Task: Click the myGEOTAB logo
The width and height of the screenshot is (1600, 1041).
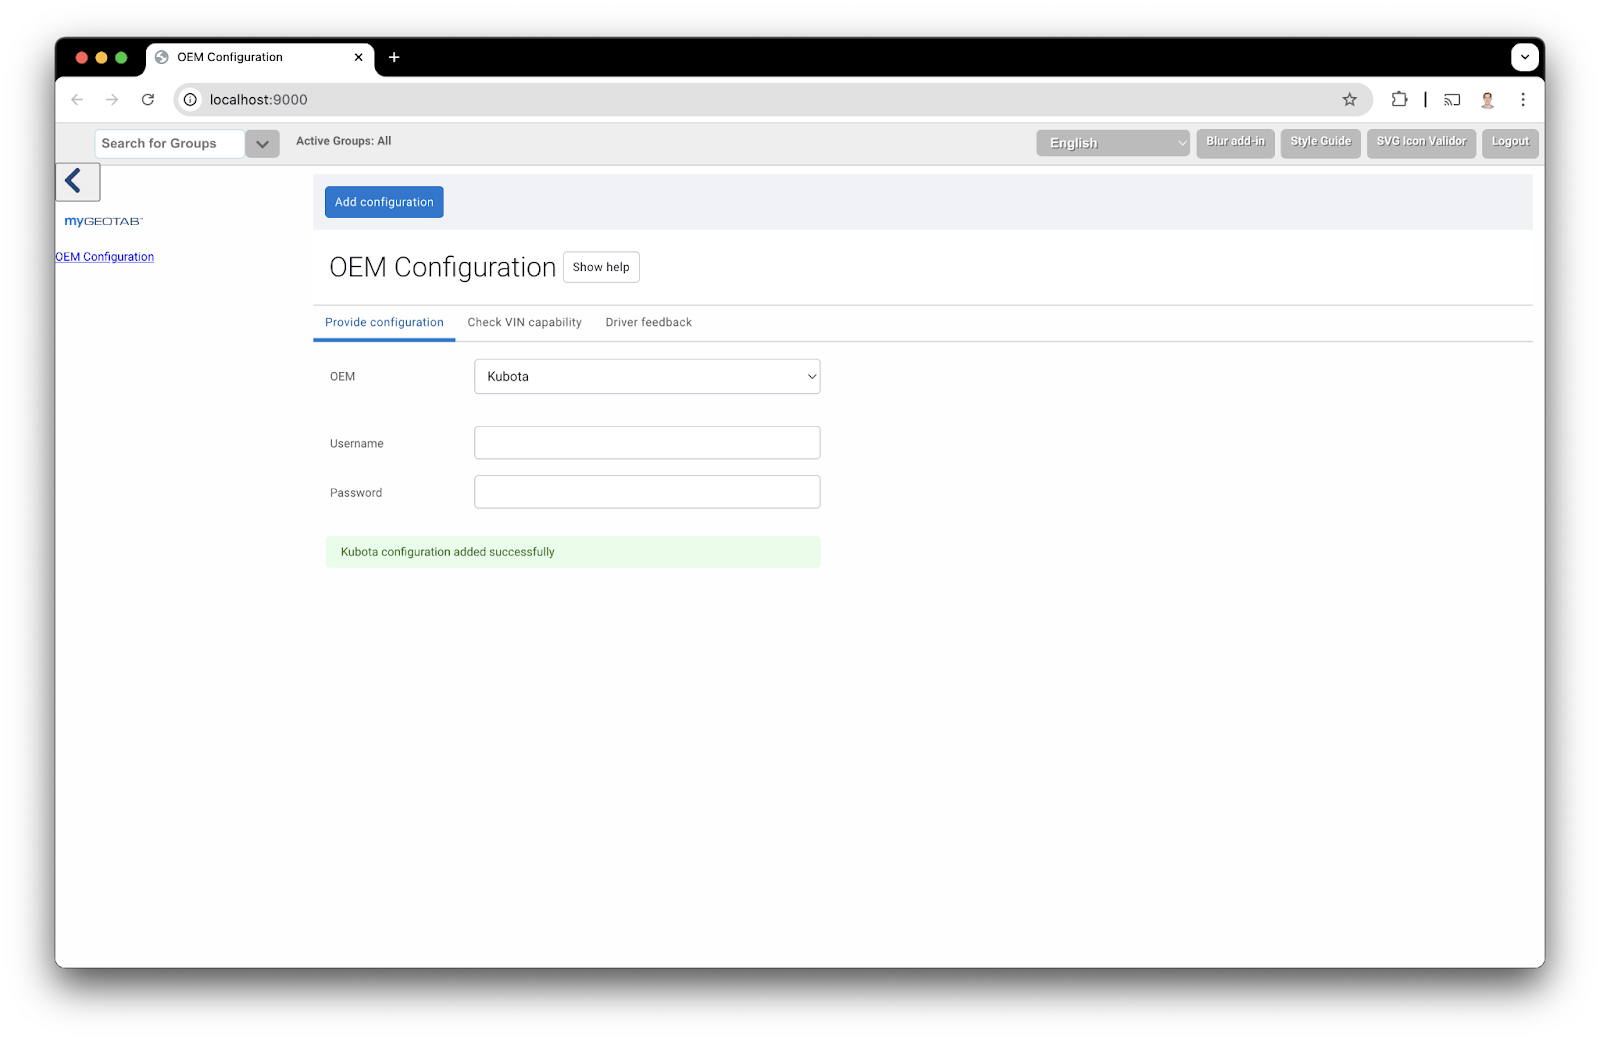Action: [x=104, y=221]
